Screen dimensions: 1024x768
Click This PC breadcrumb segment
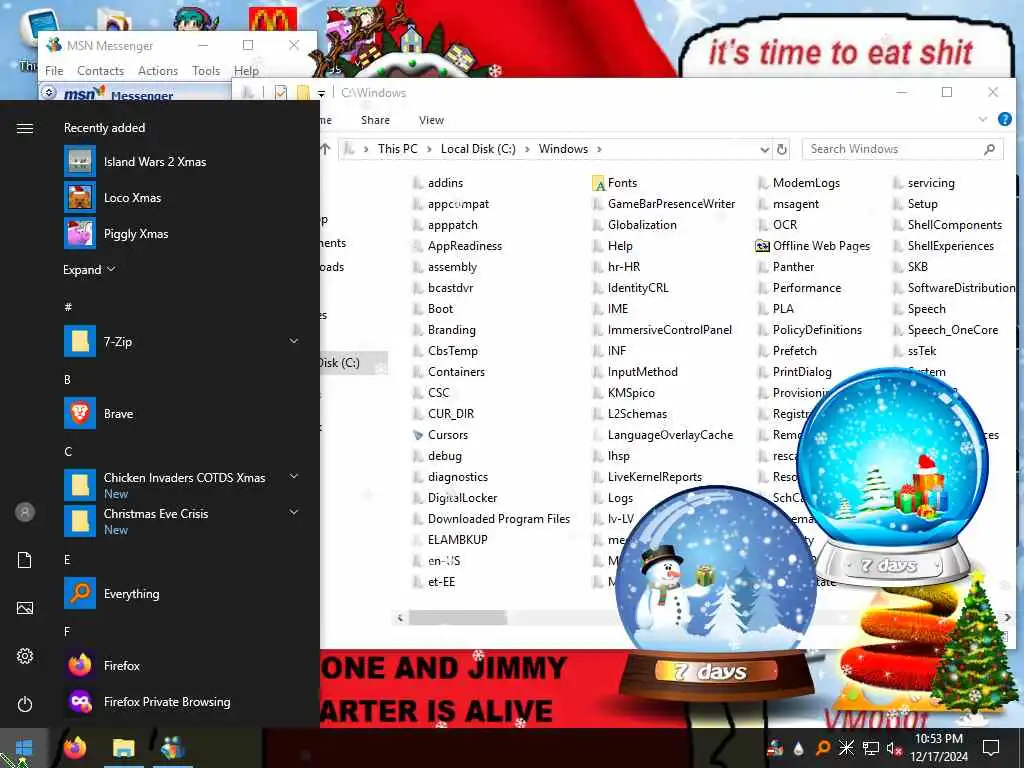coord(397,149)
